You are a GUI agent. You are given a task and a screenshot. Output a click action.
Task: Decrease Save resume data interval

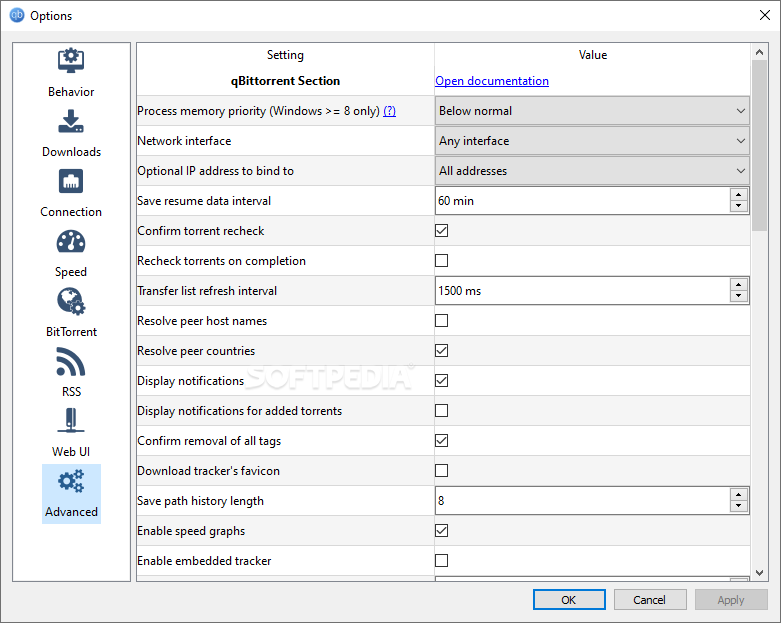click(x=739, y=206)
